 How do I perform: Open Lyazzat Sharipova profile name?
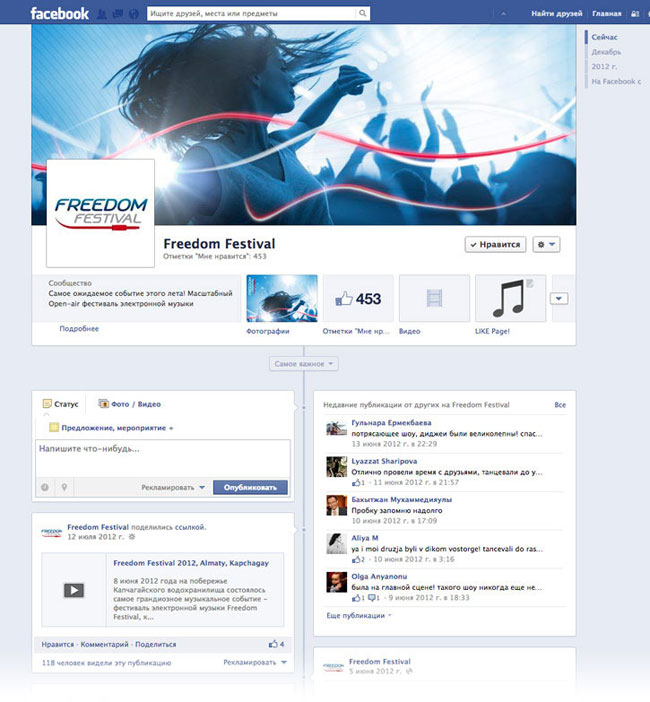[x=384, y=461]
